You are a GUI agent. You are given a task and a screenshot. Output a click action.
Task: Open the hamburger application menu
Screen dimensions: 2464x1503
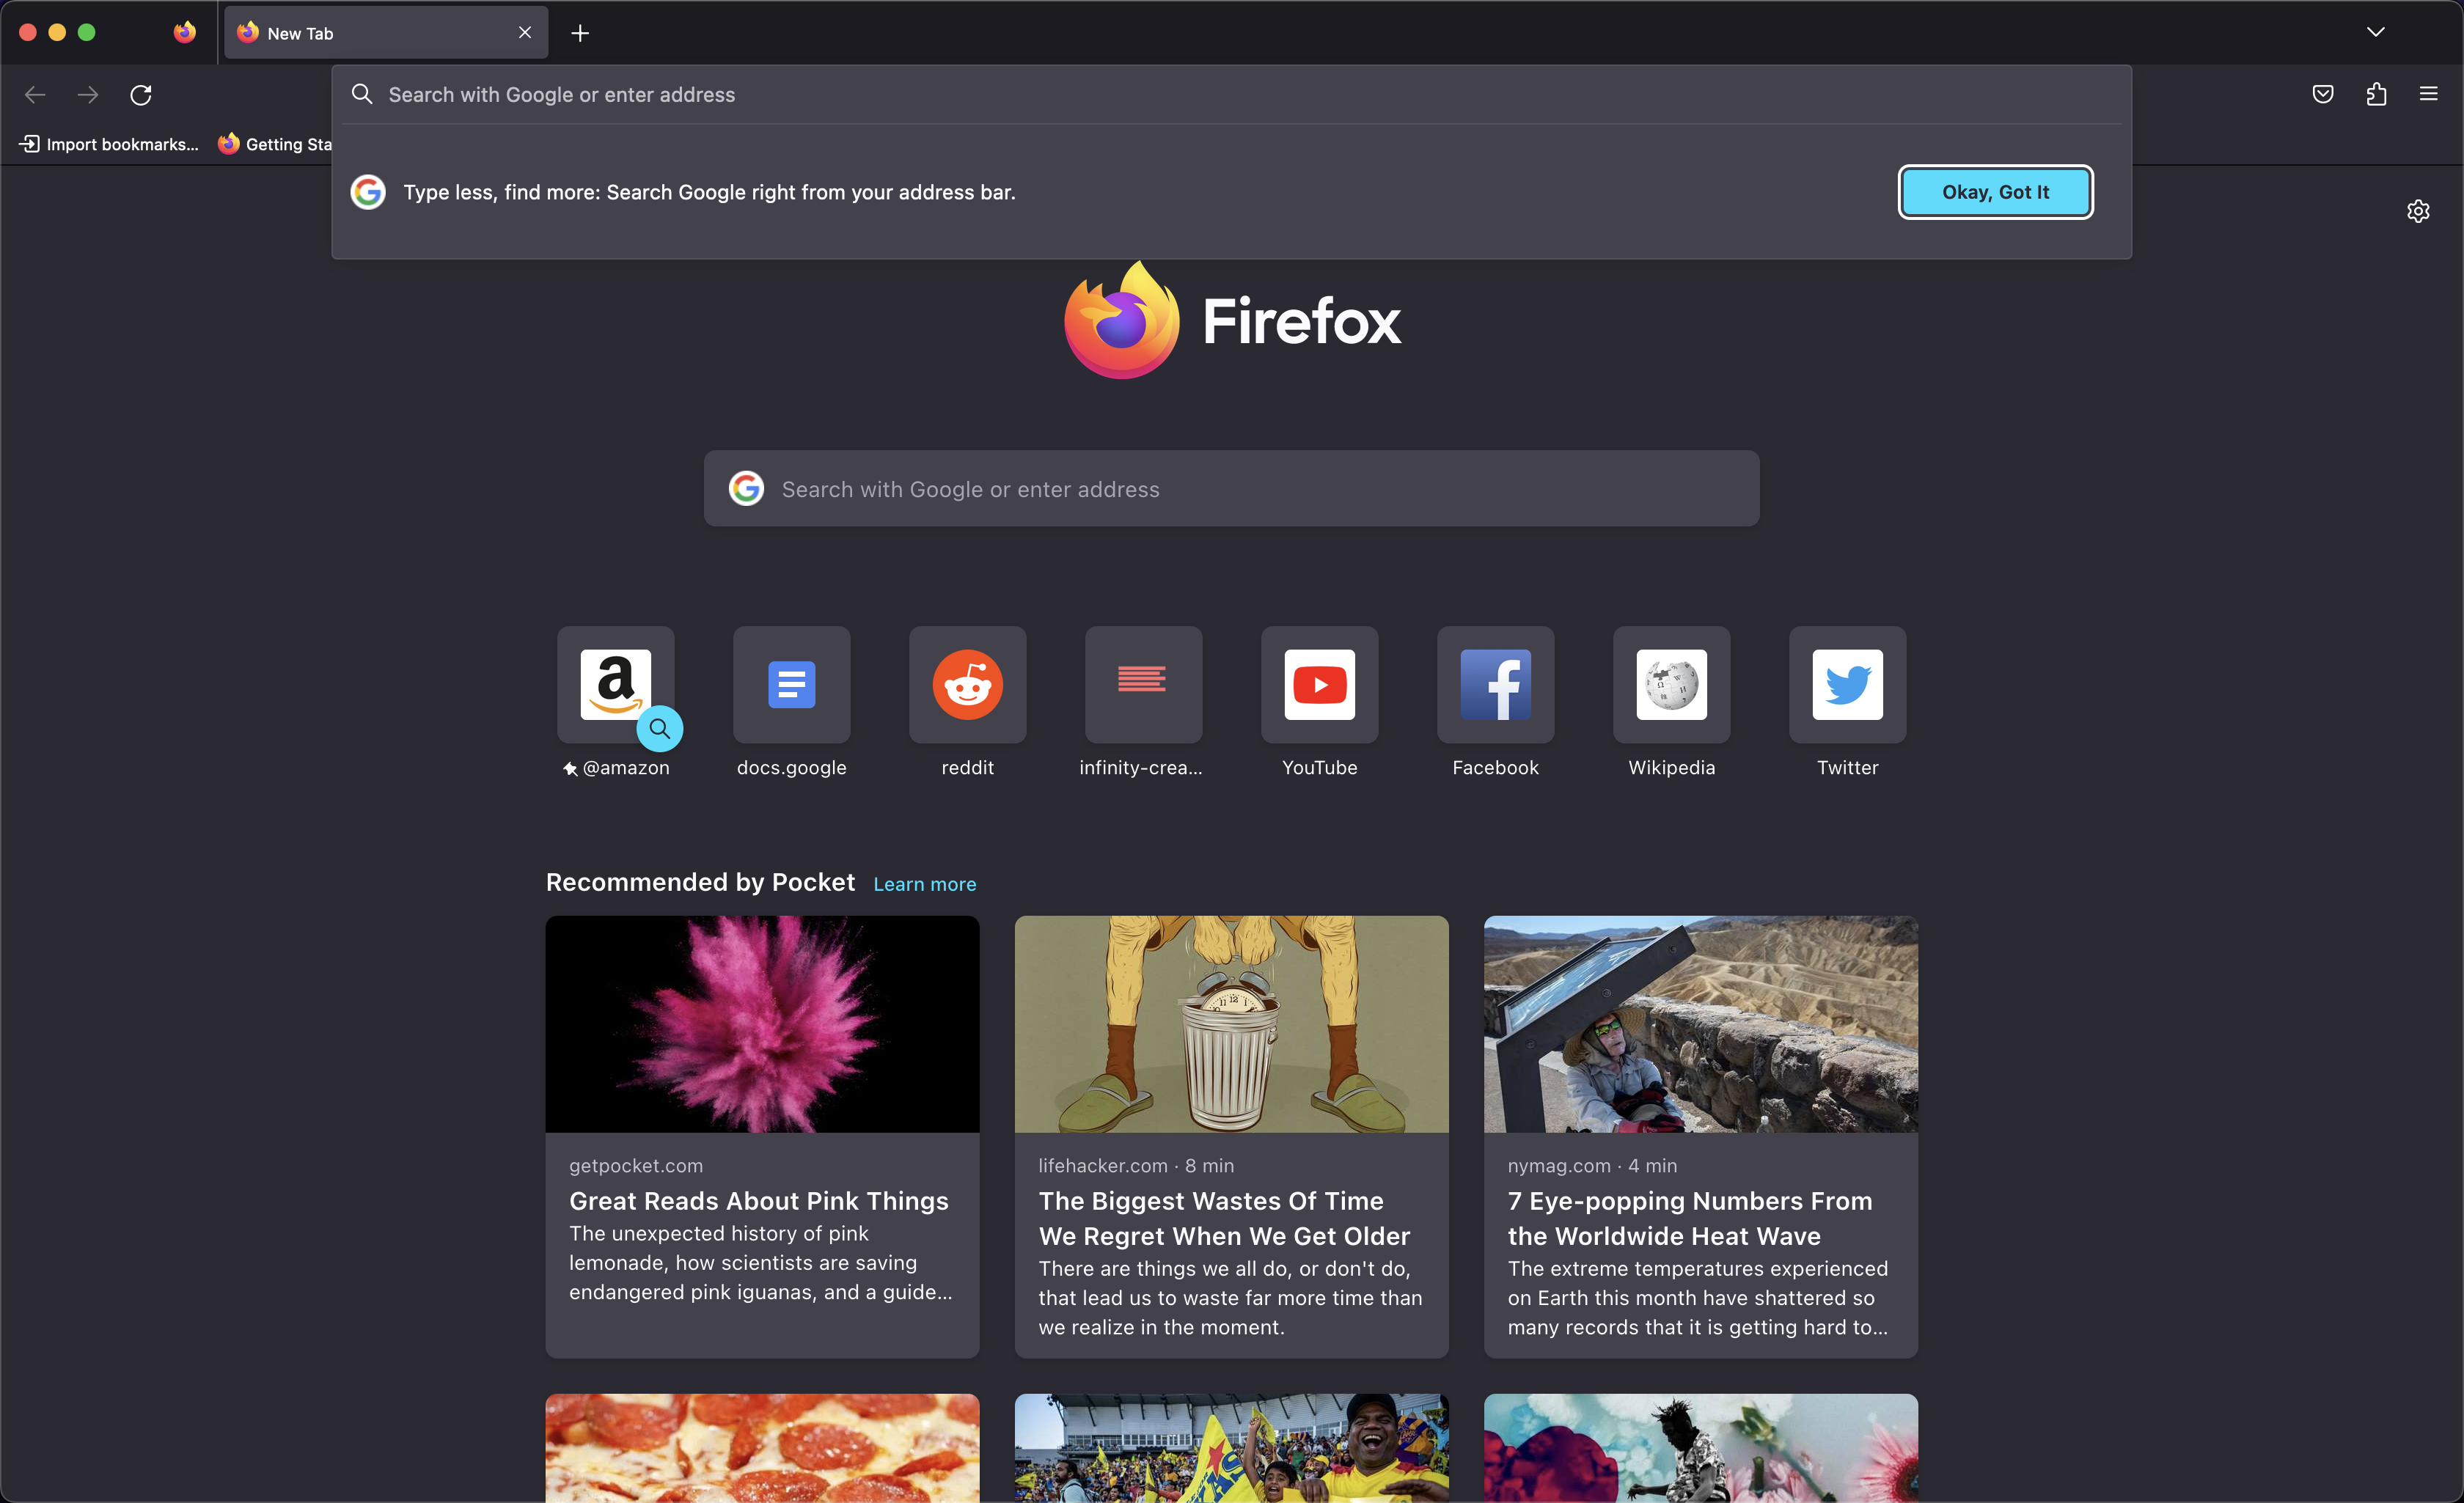(x=2428, y=95)
